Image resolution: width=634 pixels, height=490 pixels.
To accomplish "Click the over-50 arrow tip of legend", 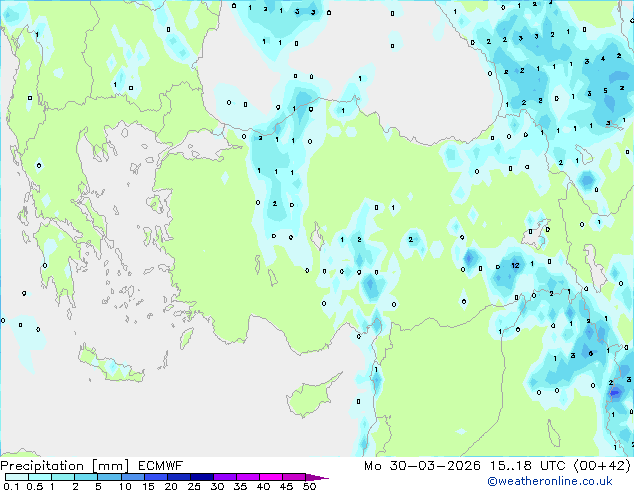I will (317, 478).
